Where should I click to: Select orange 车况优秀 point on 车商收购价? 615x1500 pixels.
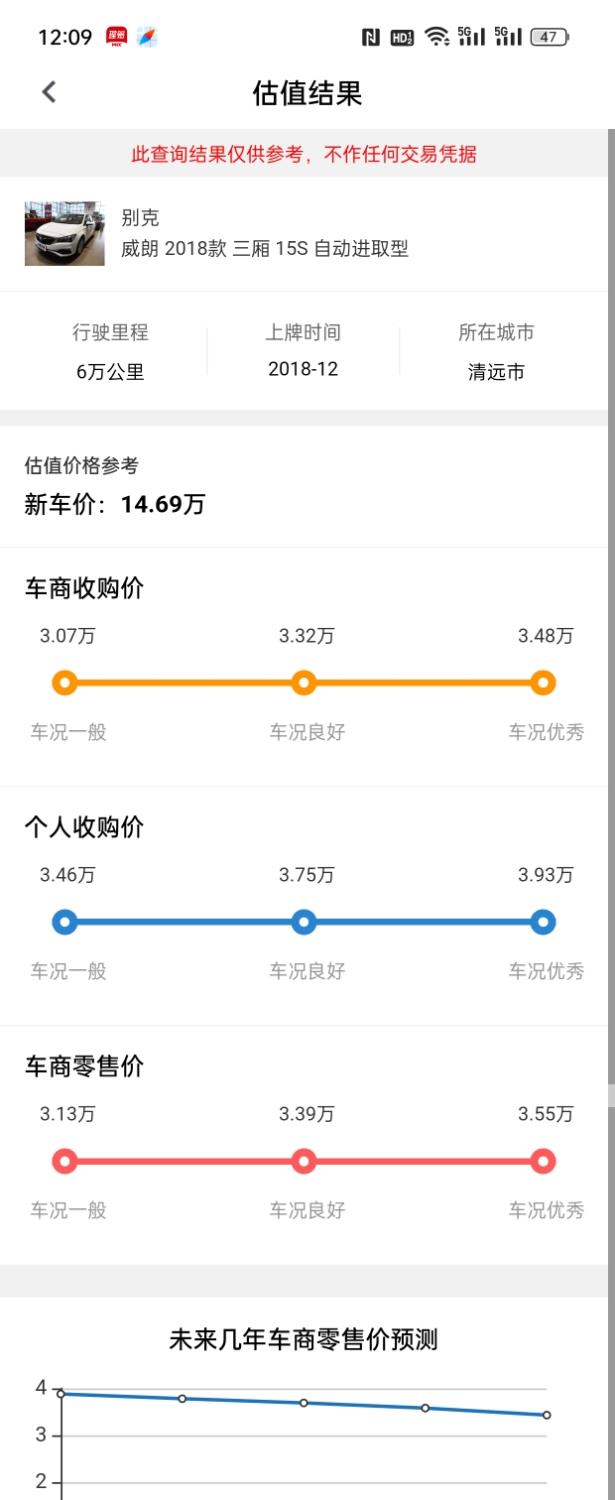(x=543, y=683)
